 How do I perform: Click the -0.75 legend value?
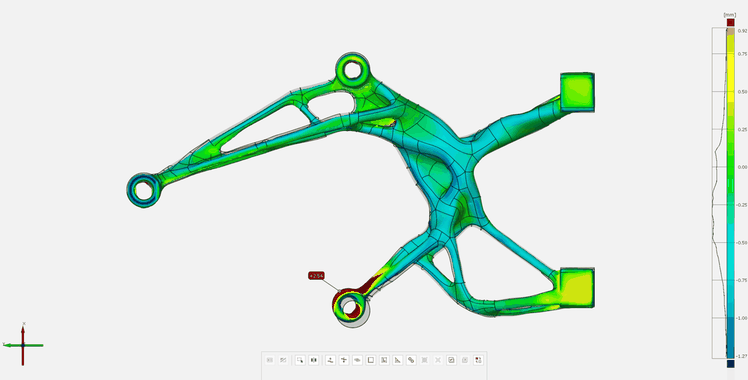click(x=742, y=280)
